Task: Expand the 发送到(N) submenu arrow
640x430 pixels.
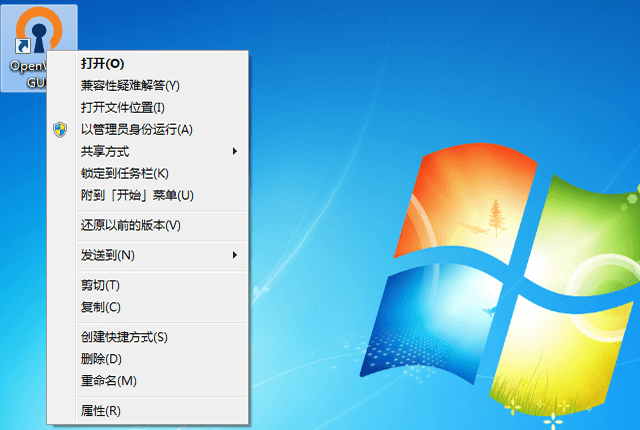Action: [x=235, y=255]
